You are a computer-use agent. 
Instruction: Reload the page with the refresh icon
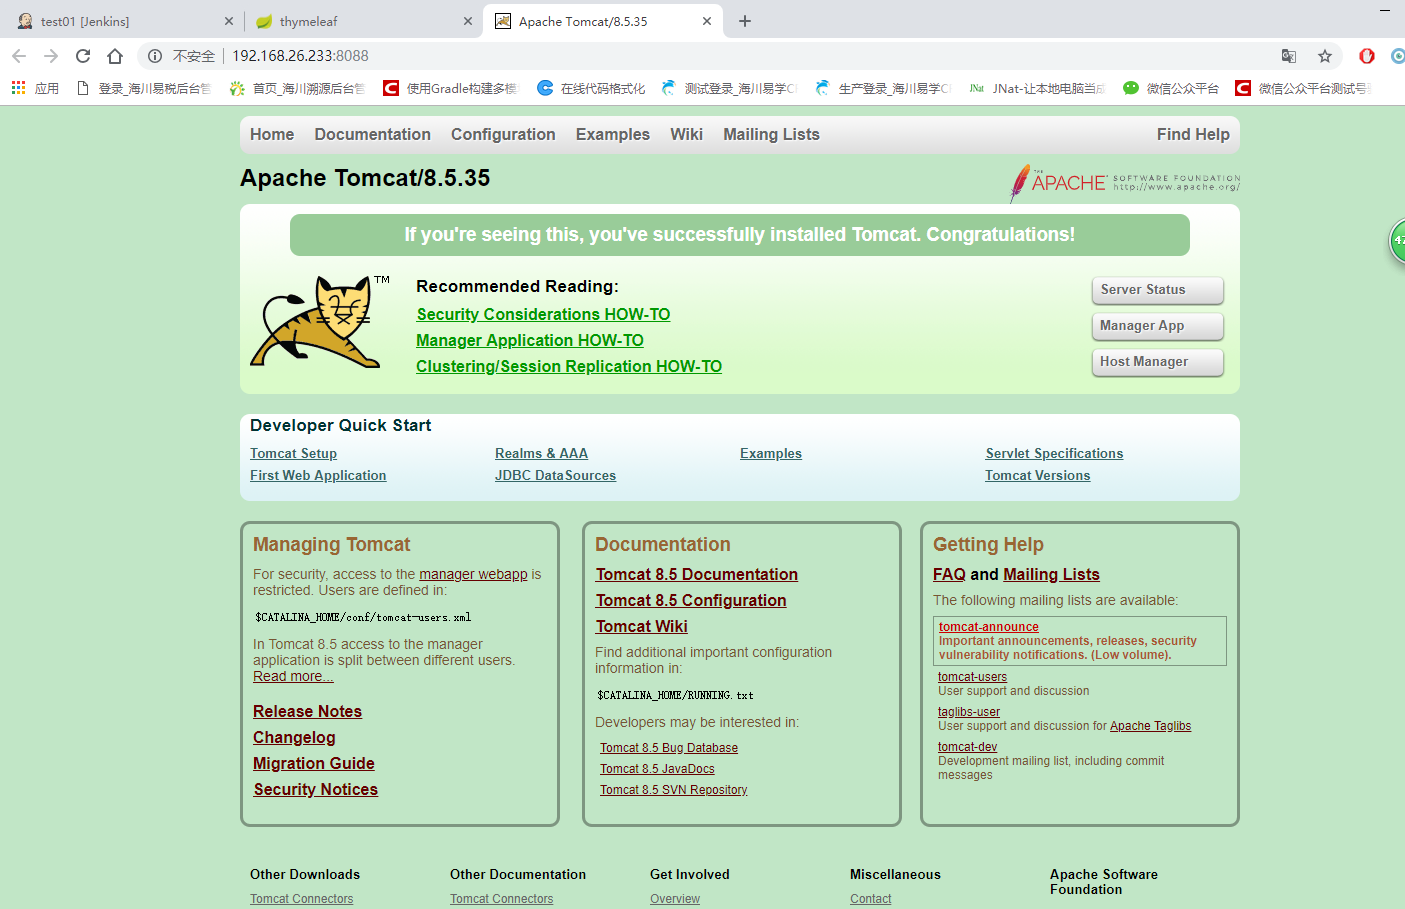pos(83,56)
